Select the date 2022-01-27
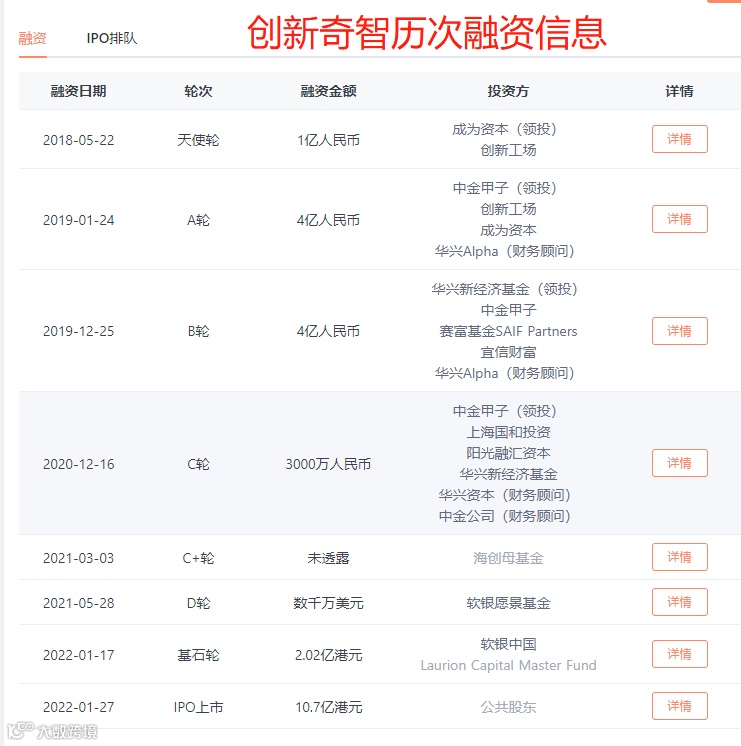This screenshot has width=741, height=746. point(79,707)
